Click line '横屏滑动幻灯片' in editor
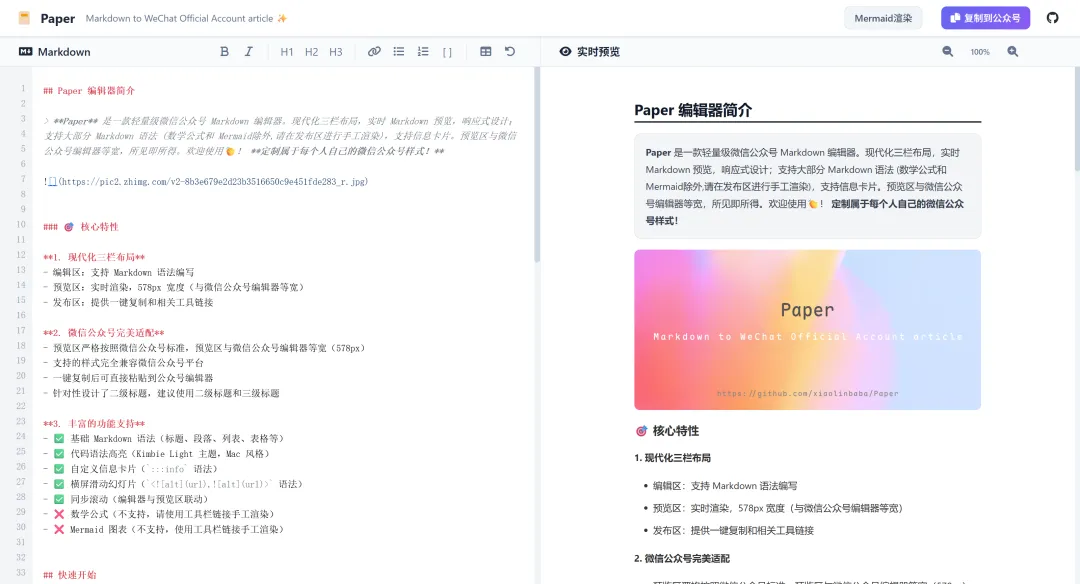This screenshot has height=584, width=1080. 173,484
